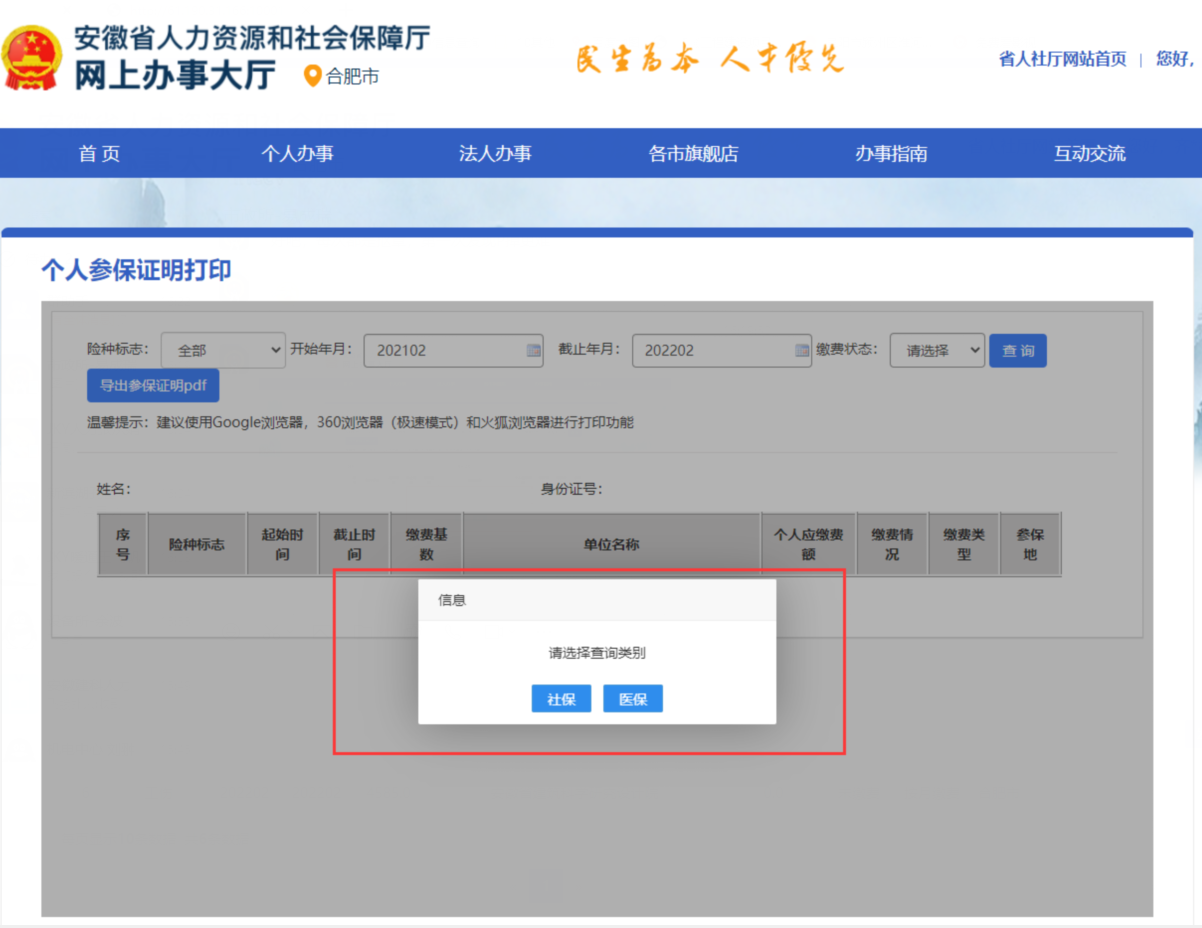
Task: Click the 导出参保证明pdf button
Action: point(153,385)
